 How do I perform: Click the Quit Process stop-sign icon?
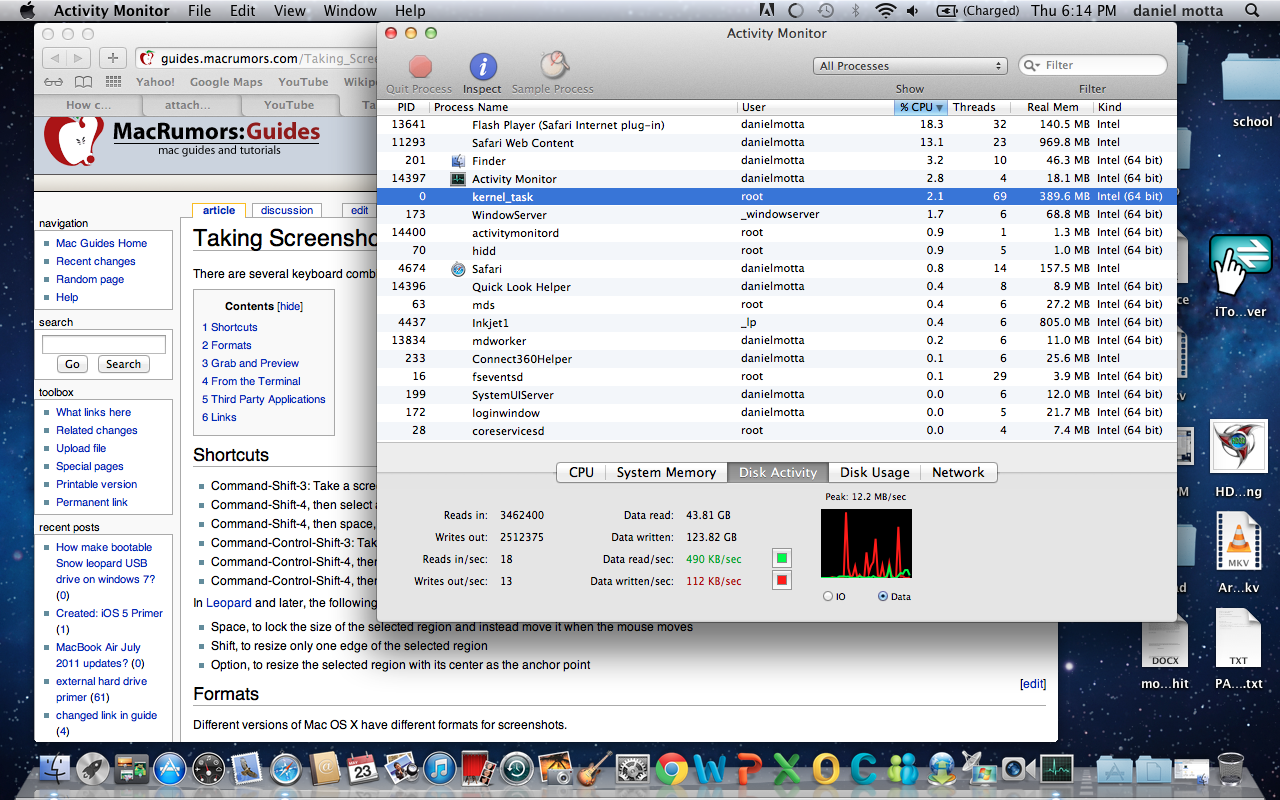(x=420, y=67)
